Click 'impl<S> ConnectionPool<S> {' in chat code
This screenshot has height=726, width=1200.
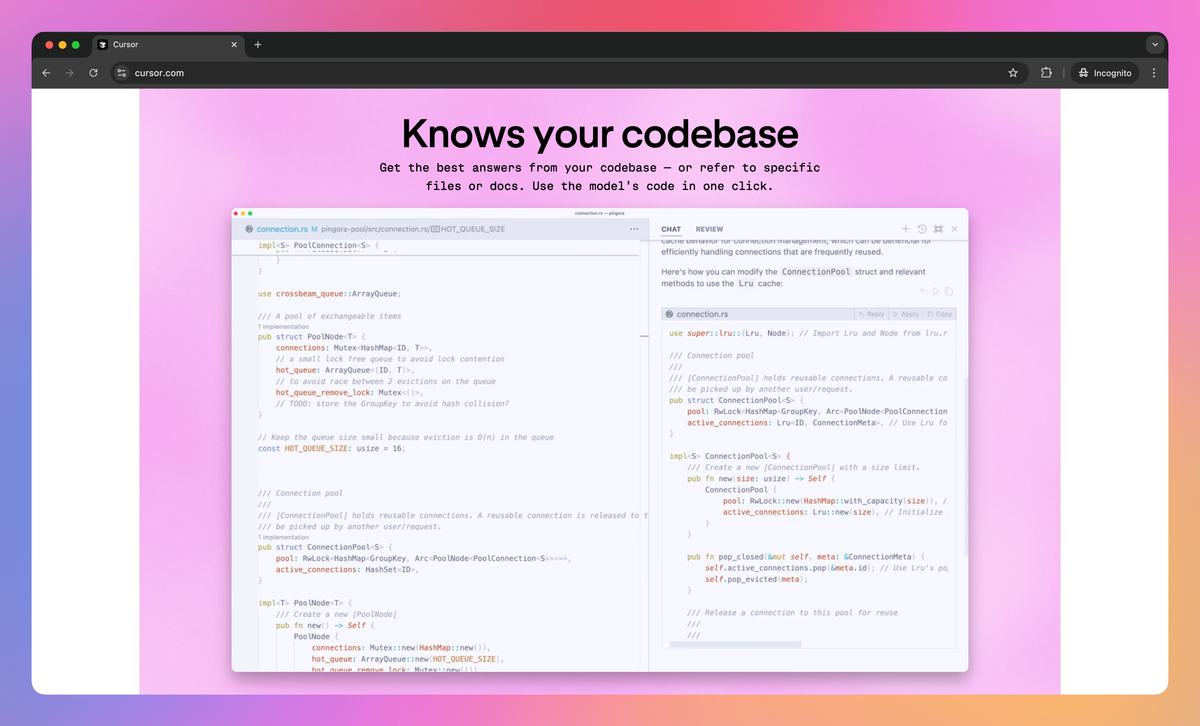(x=729, y=456)
